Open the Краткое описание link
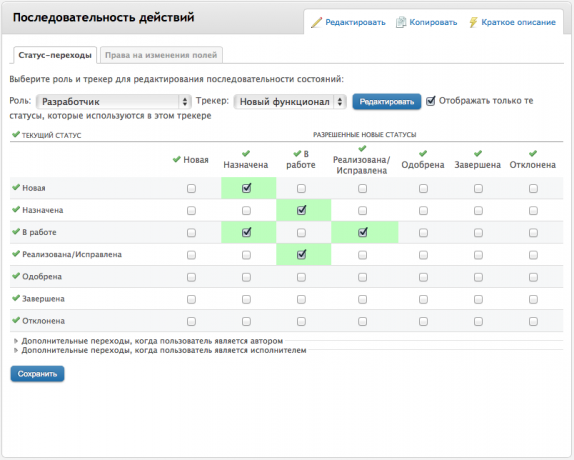The height and width of the screenshot is (460, 574). point(518,22)
